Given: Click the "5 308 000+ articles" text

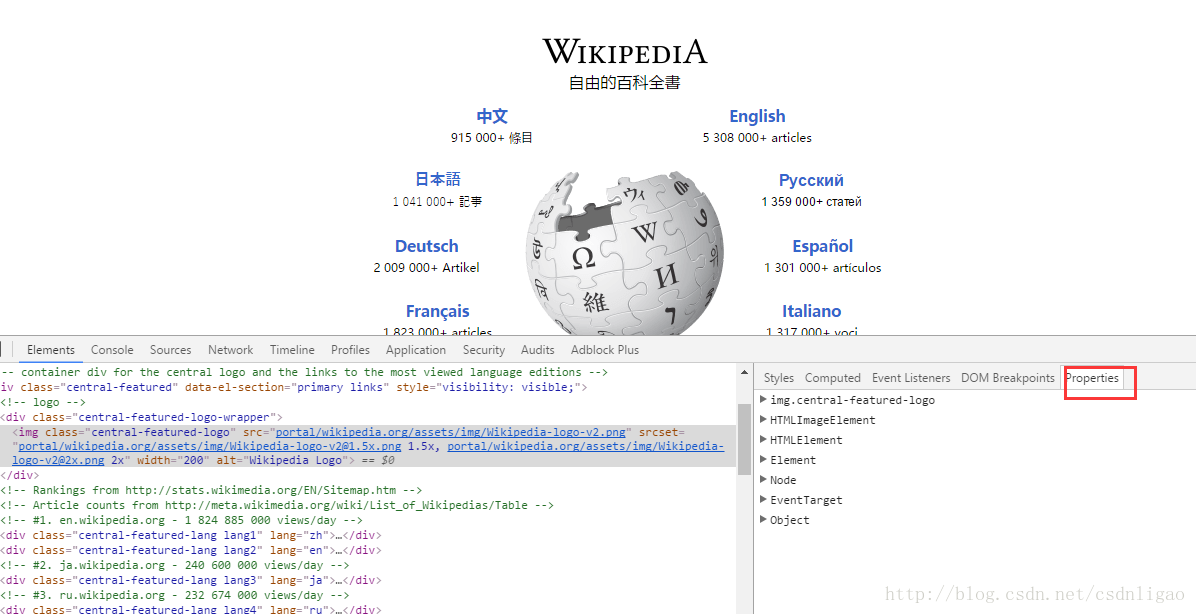Looking at the screenshot, I should pos(757,138).
